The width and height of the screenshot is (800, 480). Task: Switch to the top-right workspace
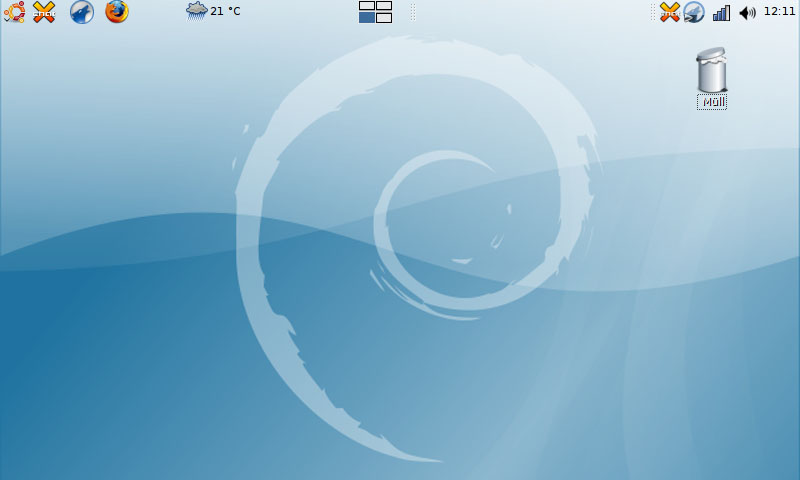(384, 6)
